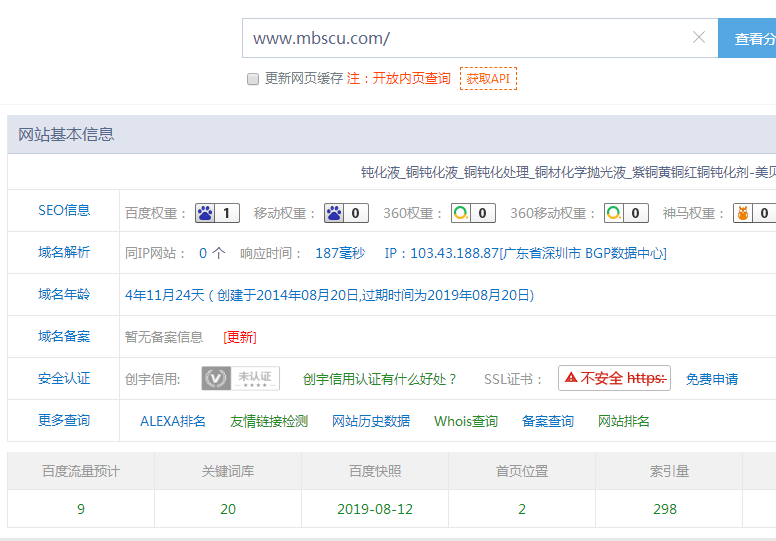Open the 网站排名 link
This screenshot has height=541, width=776.
pos(624,422)
